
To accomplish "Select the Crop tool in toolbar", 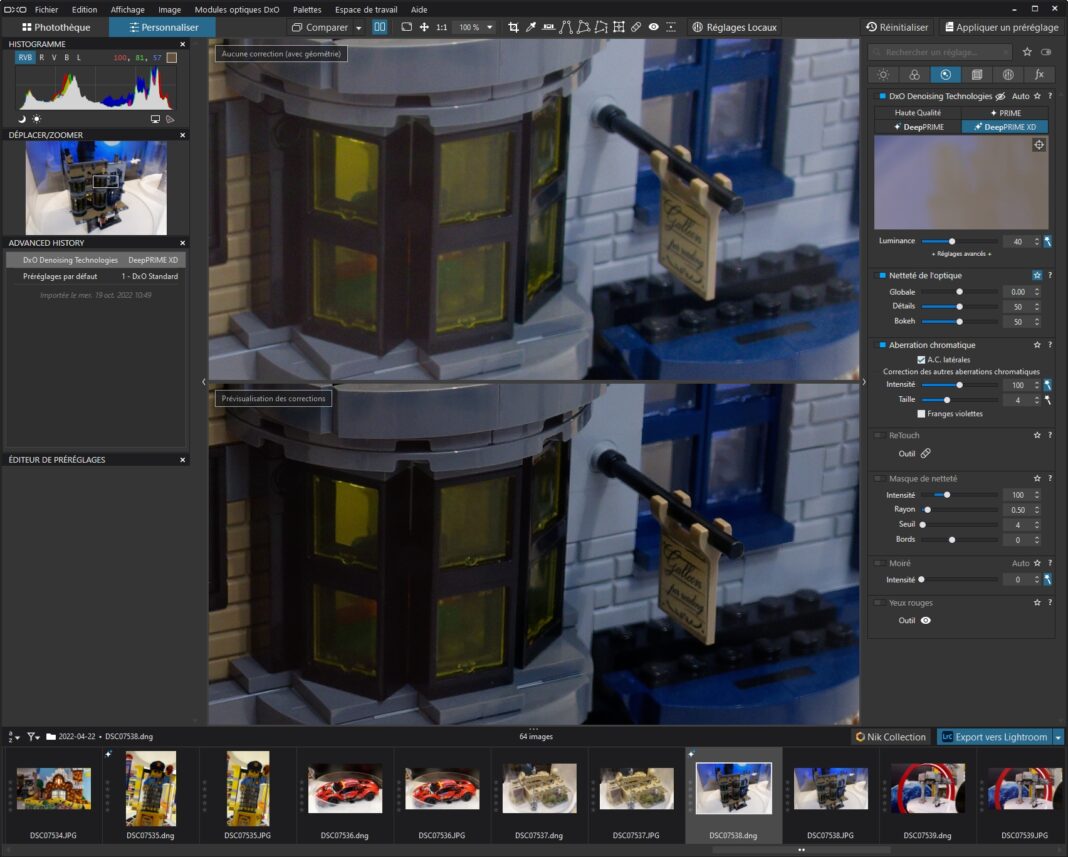I will point(513,27).
